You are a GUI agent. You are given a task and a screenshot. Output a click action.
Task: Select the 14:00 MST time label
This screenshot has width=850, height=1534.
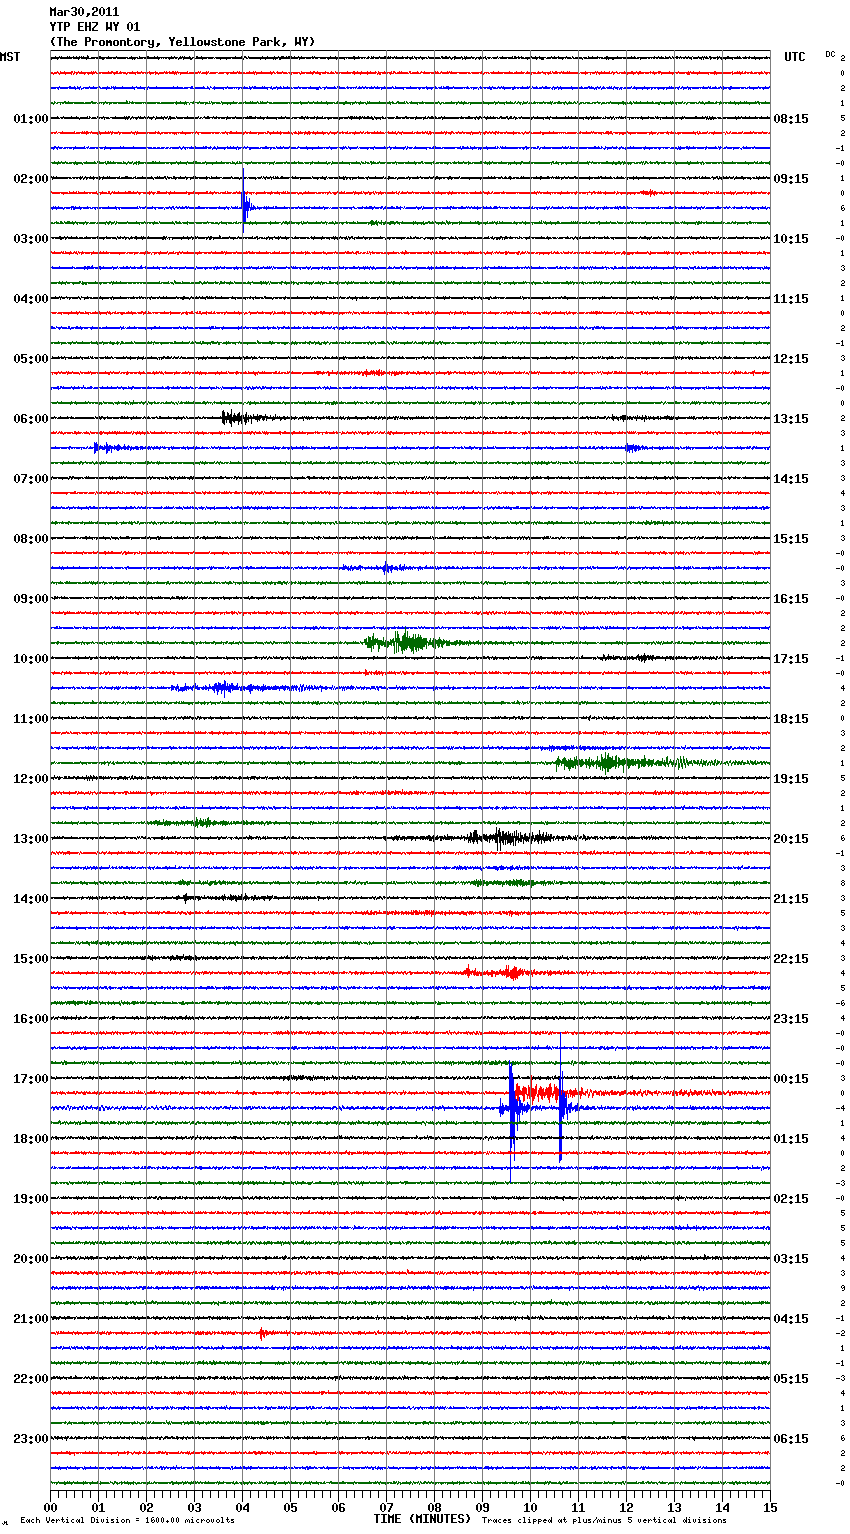pyautogui.click(x=31, y=899)
